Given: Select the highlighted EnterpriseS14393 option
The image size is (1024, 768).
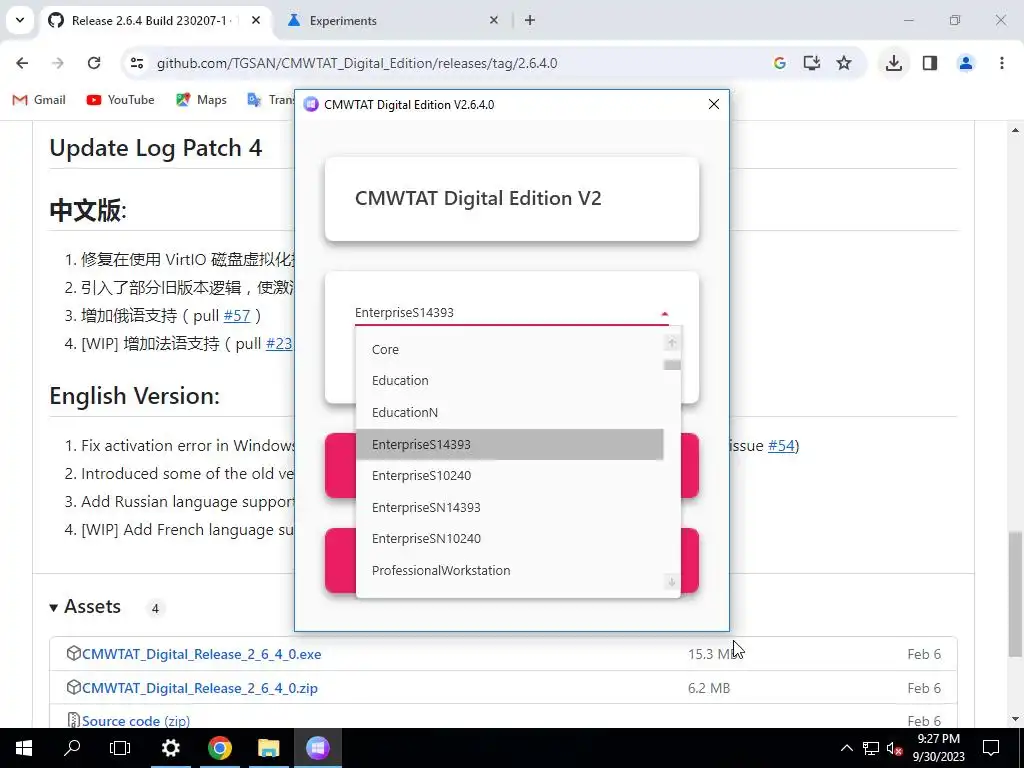Looking at the screenshot, I should [x=509, y=444].
